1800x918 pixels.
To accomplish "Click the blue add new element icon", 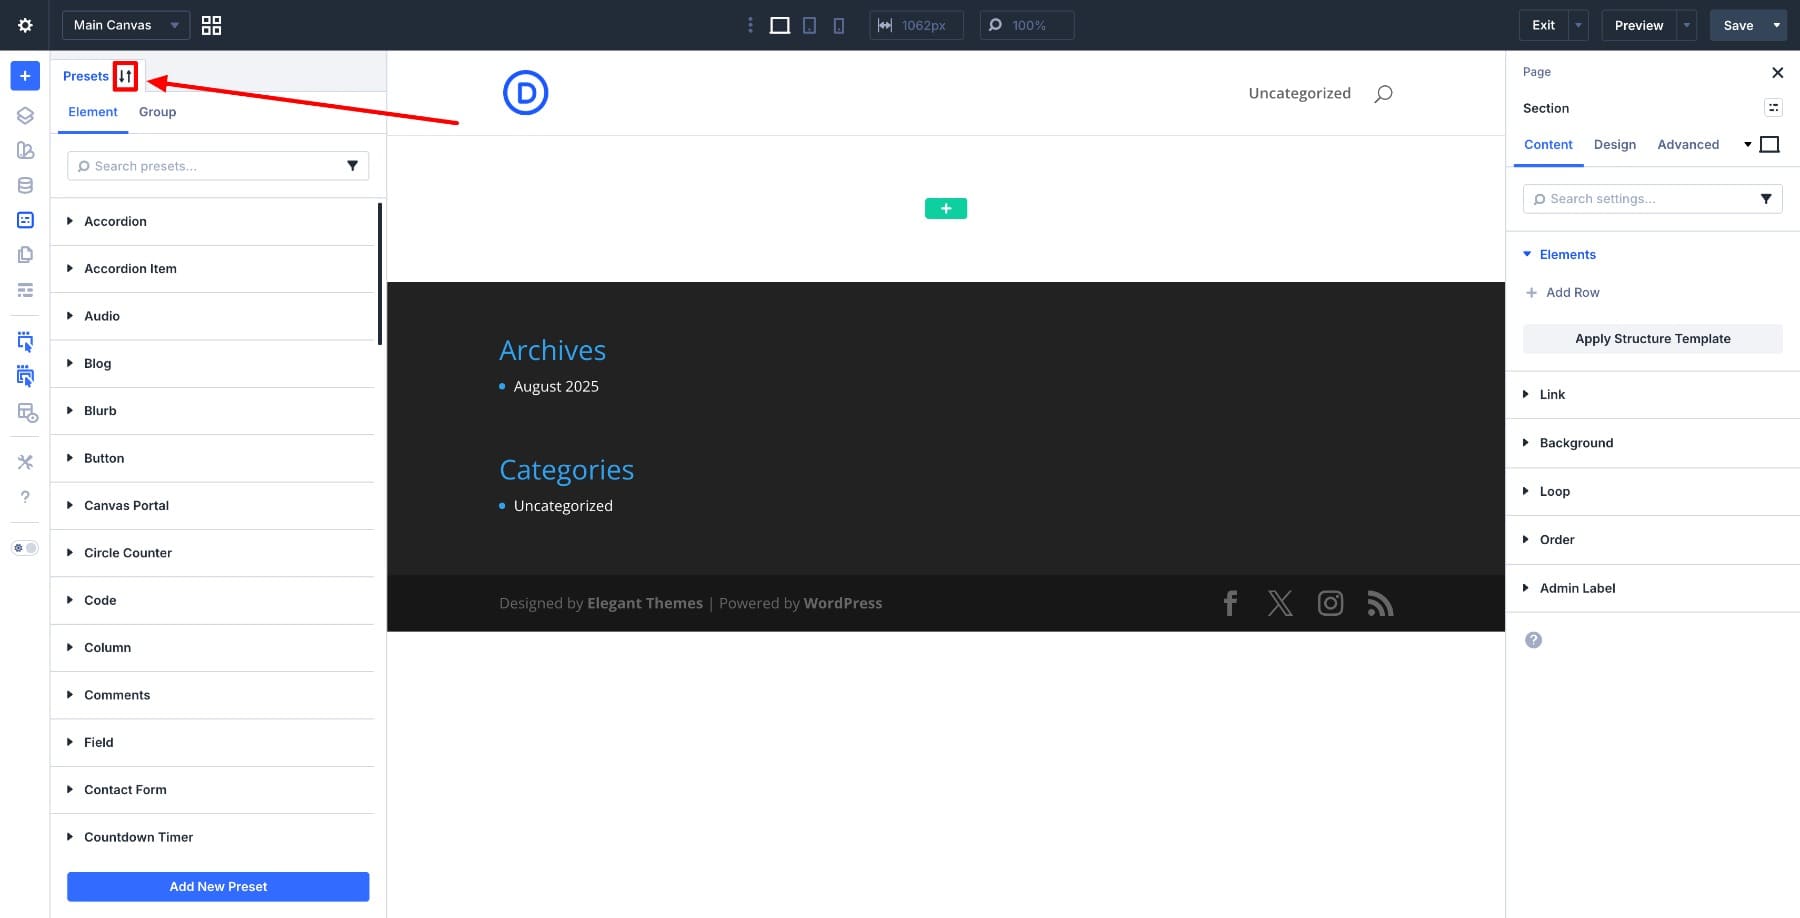I will coord(24,75).
